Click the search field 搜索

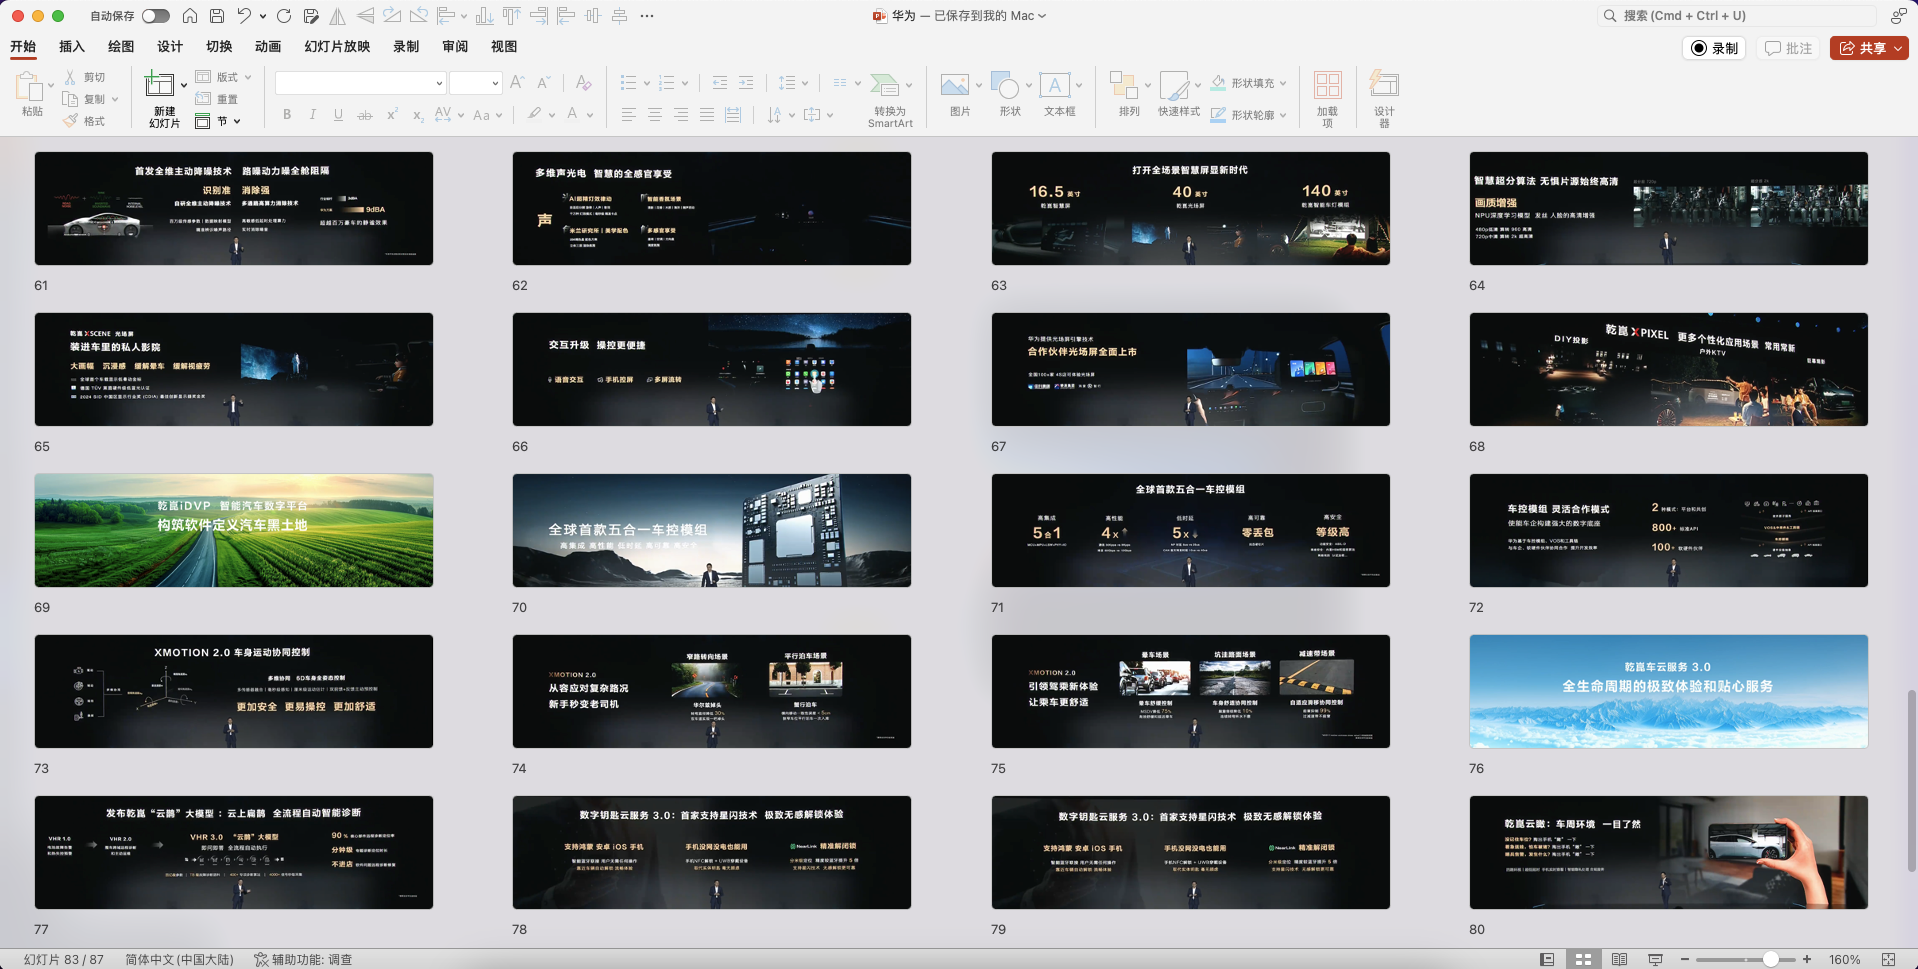(1737, 16)
